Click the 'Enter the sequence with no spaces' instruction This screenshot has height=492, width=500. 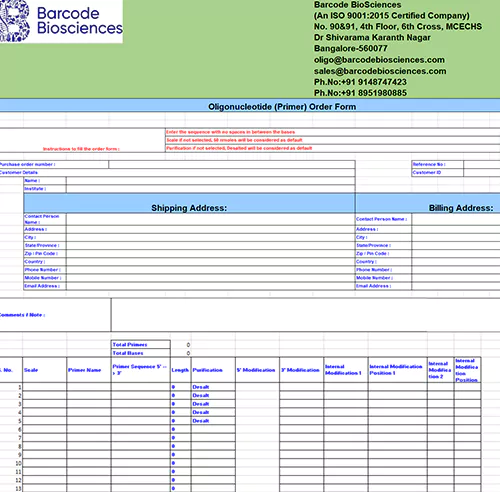point(231,132)
